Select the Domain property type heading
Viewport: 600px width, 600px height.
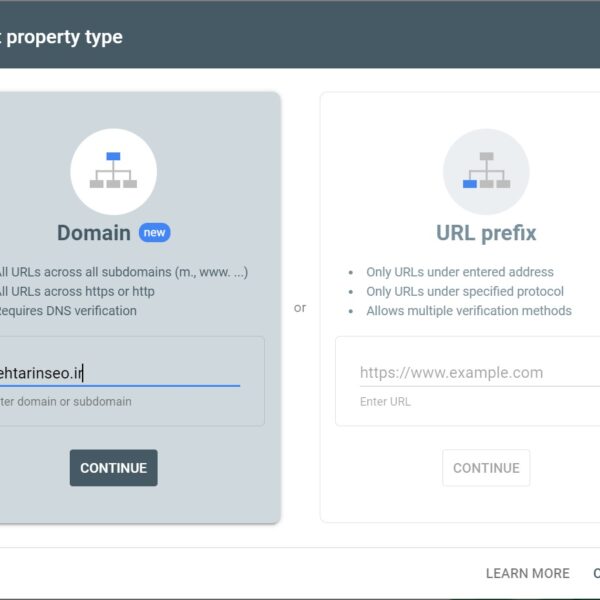click(94, 233)
